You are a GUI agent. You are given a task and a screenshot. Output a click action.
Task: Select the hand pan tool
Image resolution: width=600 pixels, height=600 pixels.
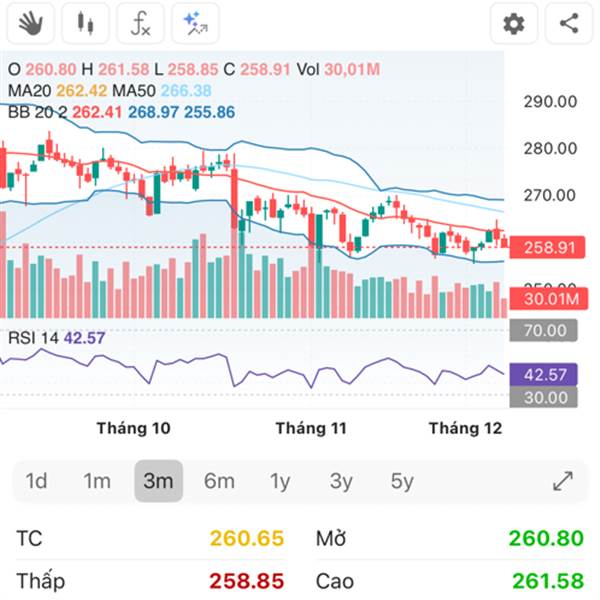click(x=29, y=23)
